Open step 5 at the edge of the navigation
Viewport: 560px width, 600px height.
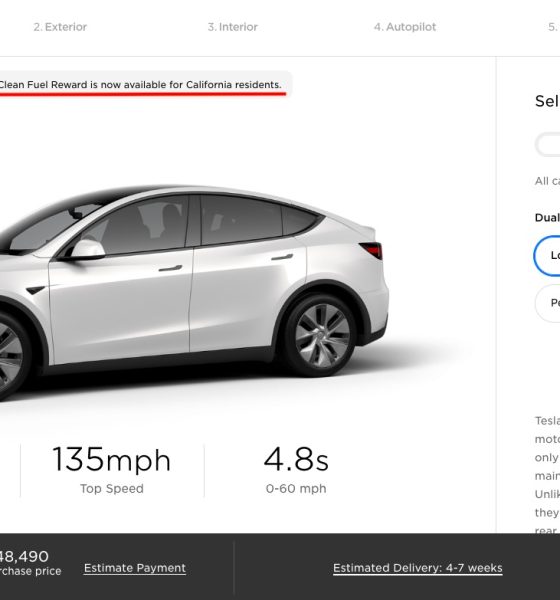click(x=553, y=27)
